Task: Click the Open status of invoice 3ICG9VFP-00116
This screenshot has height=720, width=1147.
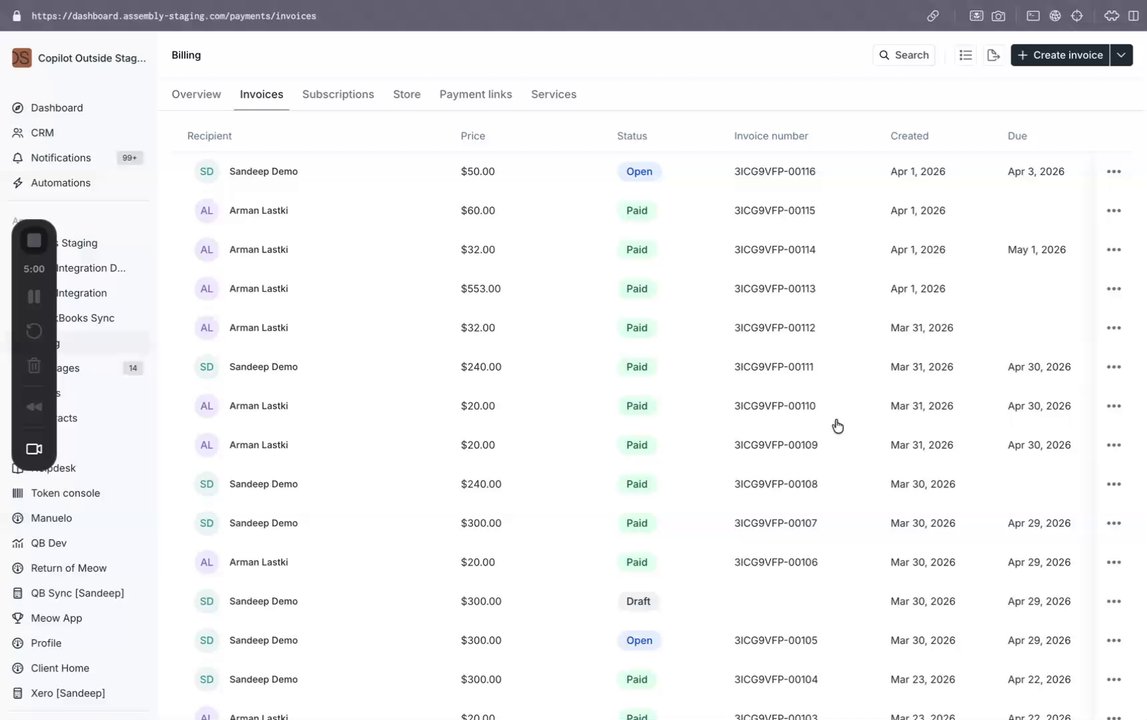Action: (x=639, y=171)
